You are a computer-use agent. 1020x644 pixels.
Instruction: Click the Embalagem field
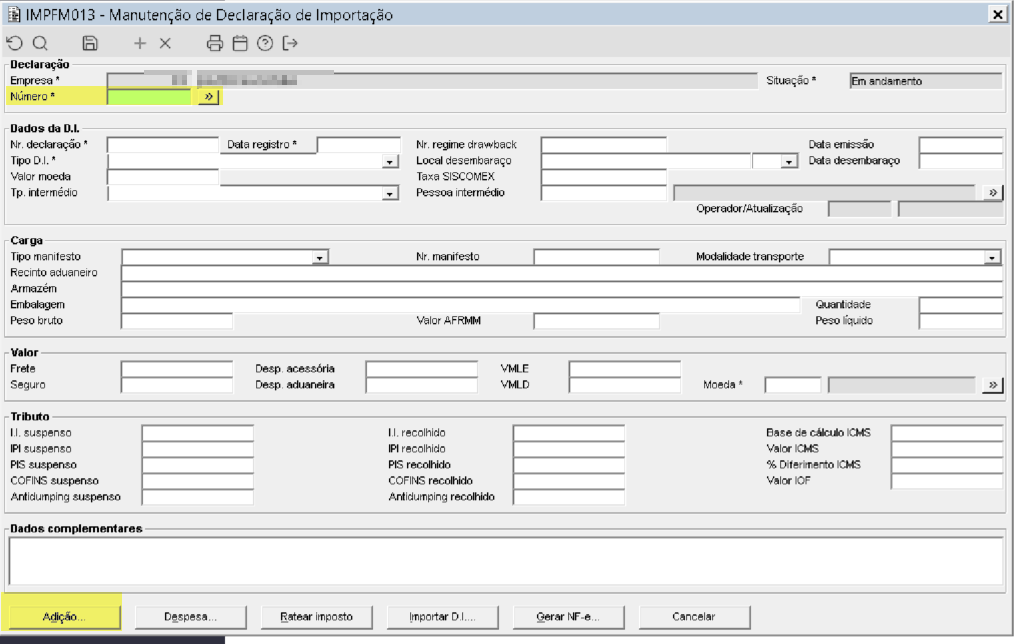pyautogui.click(x=461, y=305)
